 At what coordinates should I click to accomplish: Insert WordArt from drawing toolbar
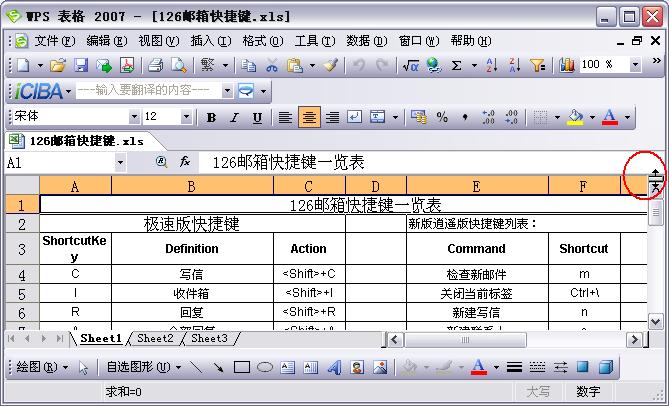pyautogui.click(x=334, y=367)
